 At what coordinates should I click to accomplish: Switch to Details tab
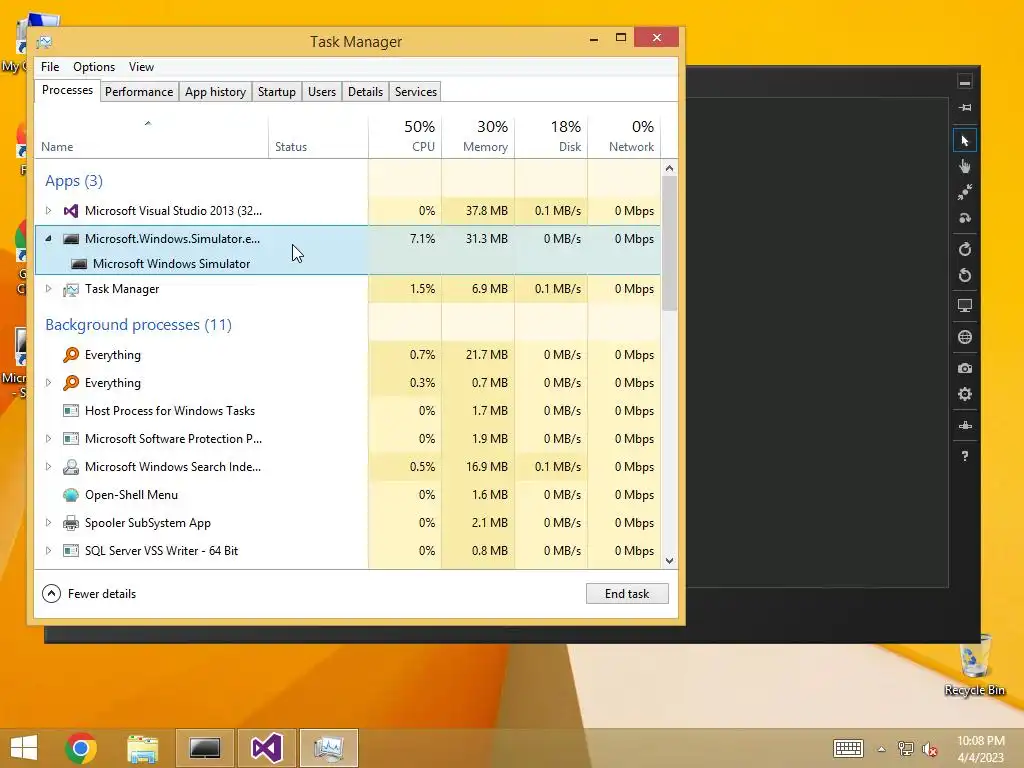(366, 91)
